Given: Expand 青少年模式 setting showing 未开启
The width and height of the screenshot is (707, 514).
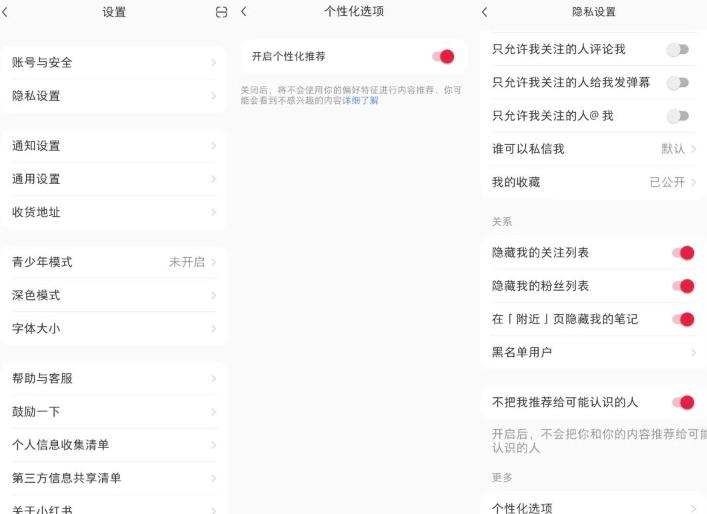Looking at the screenshot, I should coord(192,262).
